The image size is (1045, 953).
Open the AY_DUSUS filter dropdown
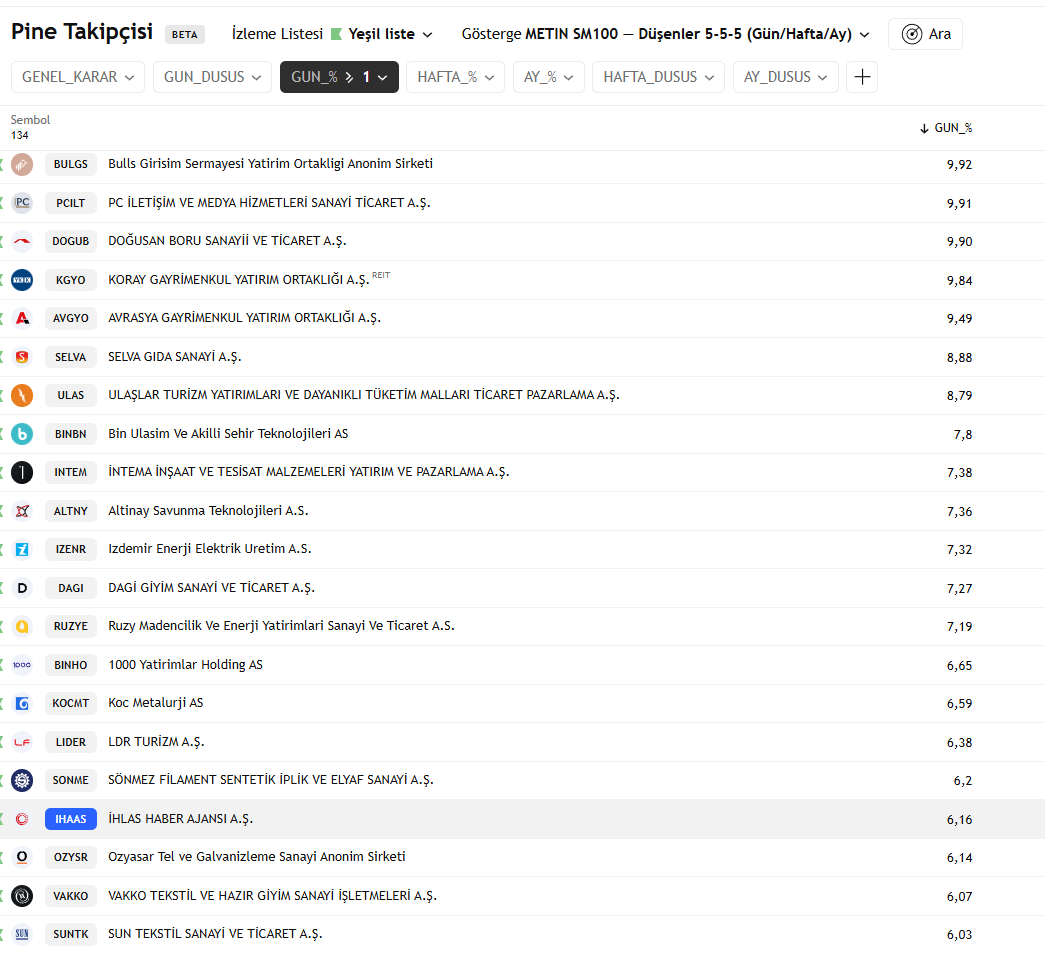point(786,77)
